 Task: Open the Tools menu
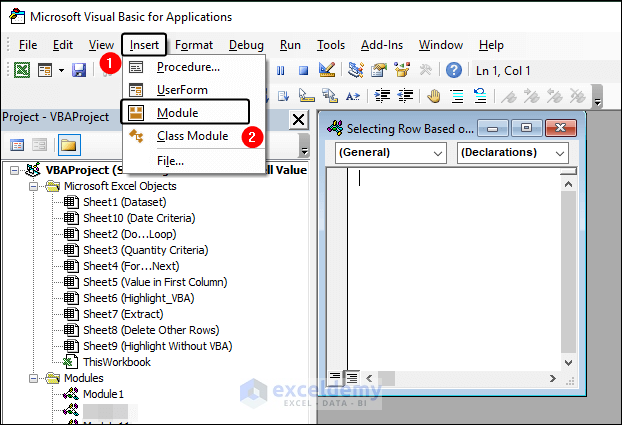tap(331, 45)
